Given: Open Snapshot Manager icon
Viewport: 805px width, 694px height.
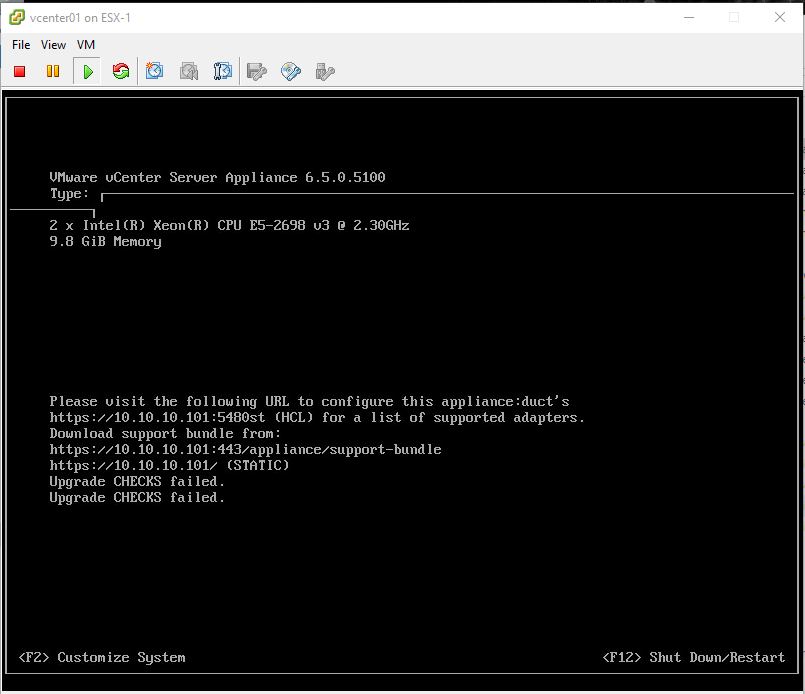Looking at the screenshot, I should click(222, 71).
